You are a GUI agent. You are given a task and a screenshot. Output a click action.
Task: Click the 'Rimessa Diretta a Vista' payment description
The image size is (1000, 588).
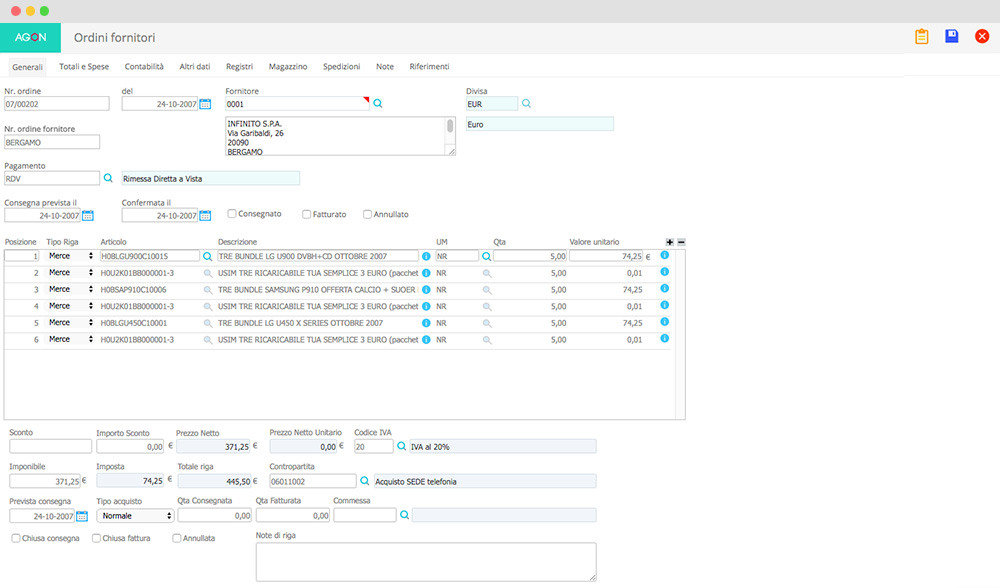tap(210, 179)
